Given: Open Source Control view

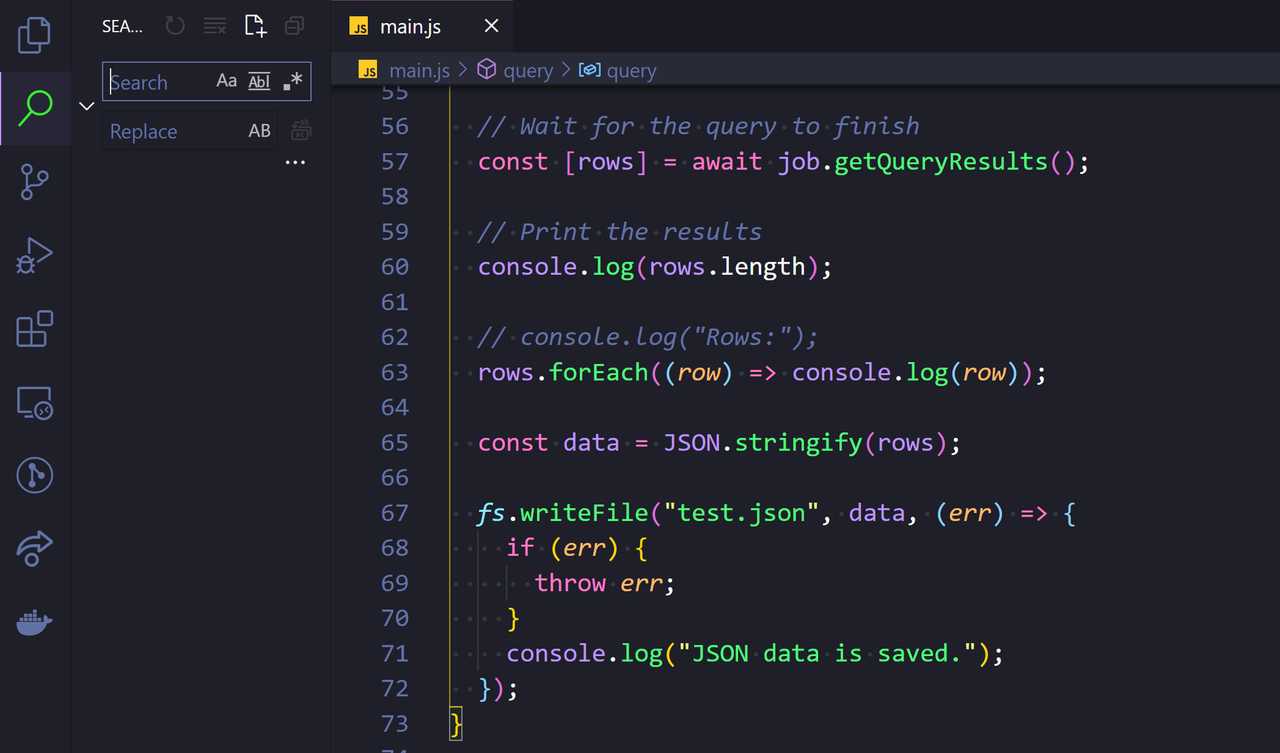Looking at the screenshot, I should (x=35, y=182).
